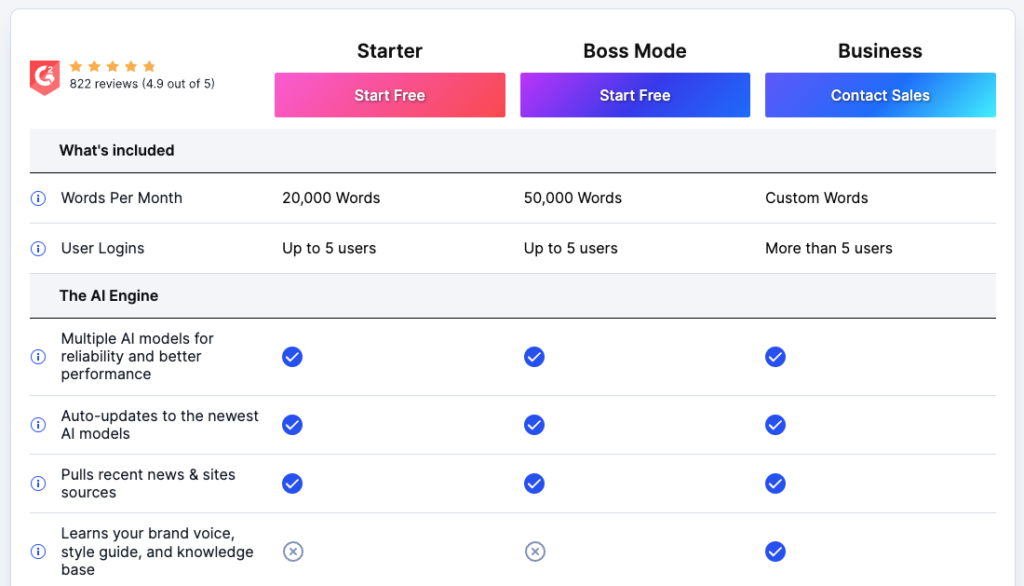The image size is (1024, 586).
Task: Click the five-star rating icons
Action: [x=112, y=66]
